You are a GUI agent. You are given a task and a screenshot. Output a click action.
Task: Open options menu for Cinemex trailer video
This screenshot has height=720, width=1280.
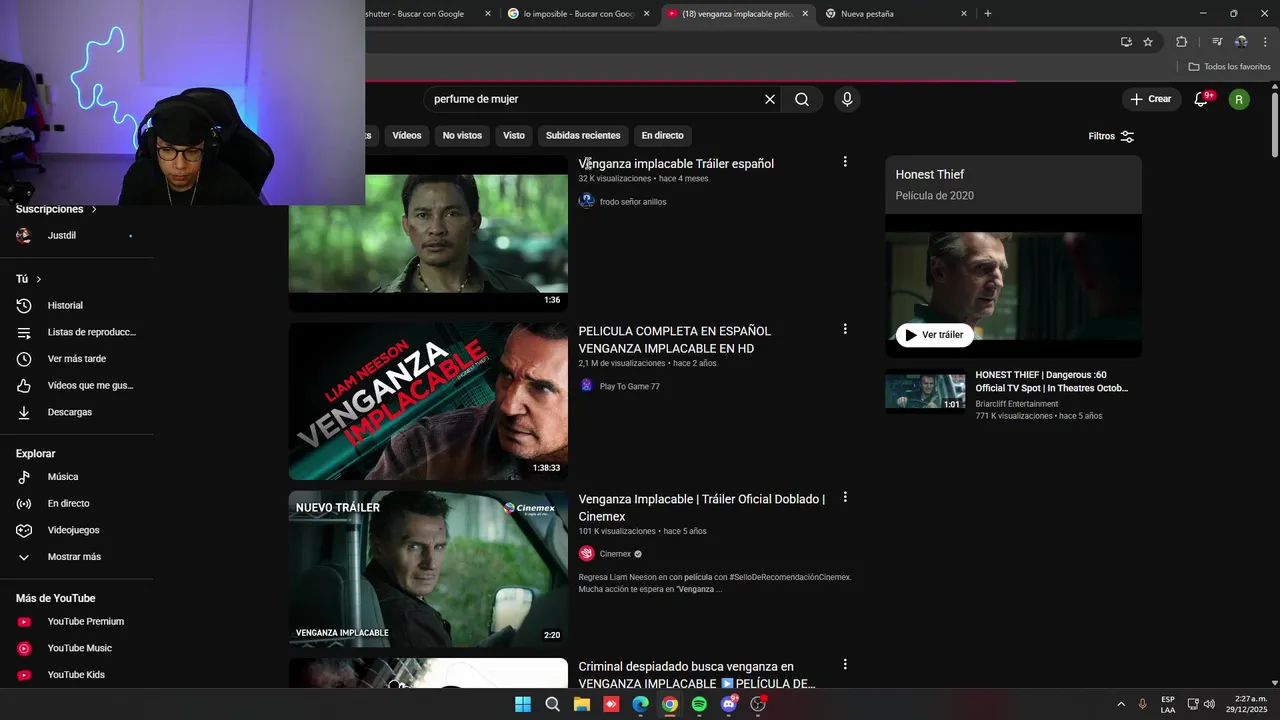coord(845,497)
